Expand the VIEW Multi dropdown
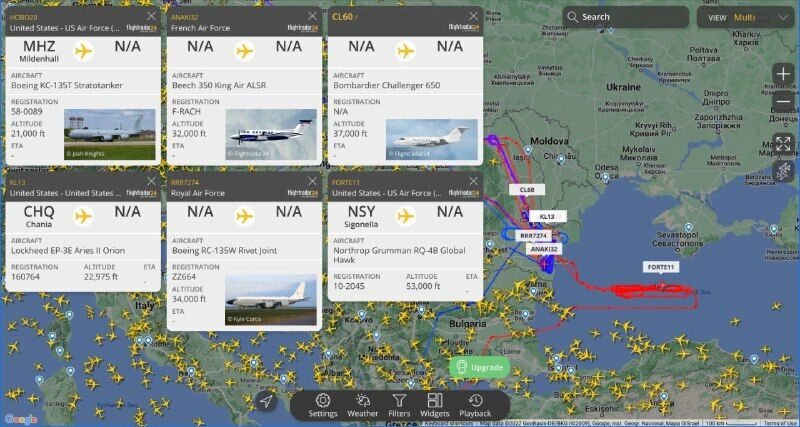This screenshot has width=800, height=427. click(x=746, y=17)
